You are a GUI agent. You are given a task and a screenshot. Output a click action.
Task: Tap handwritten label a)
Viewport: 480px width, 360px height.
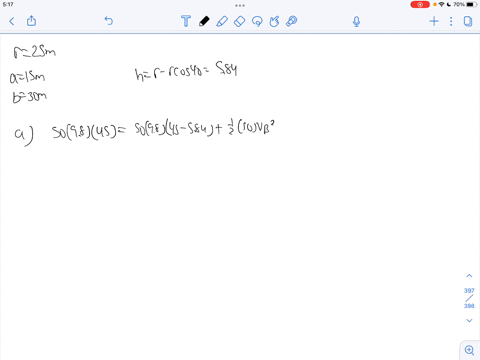pyautogui.click(x=24, y=136)
